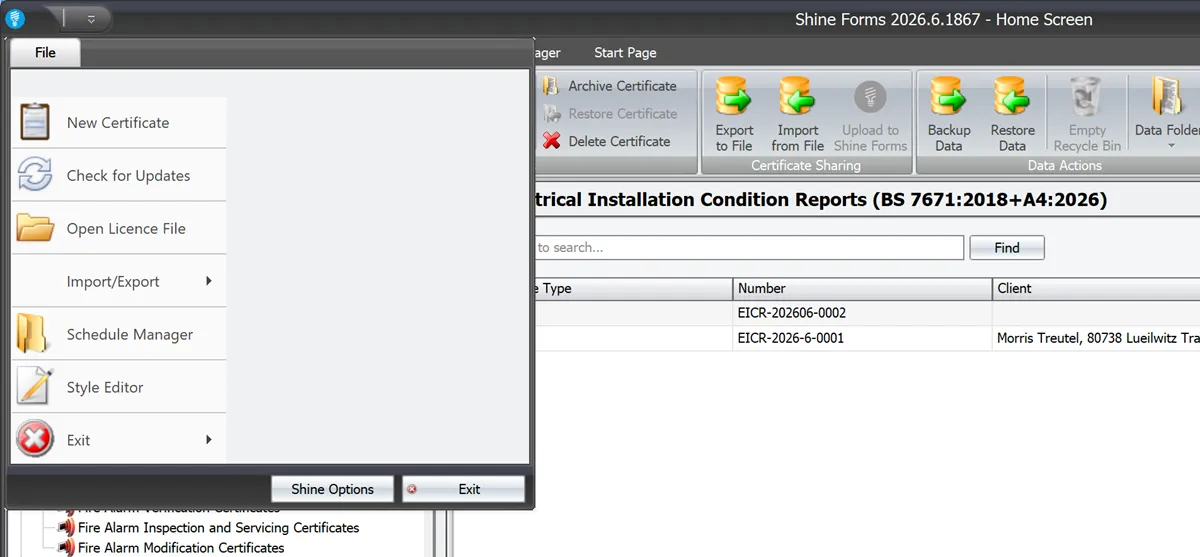Screen dimensions: 1200x557
Task: Choose Open Licence File menu entry
Action: [119, 228]
